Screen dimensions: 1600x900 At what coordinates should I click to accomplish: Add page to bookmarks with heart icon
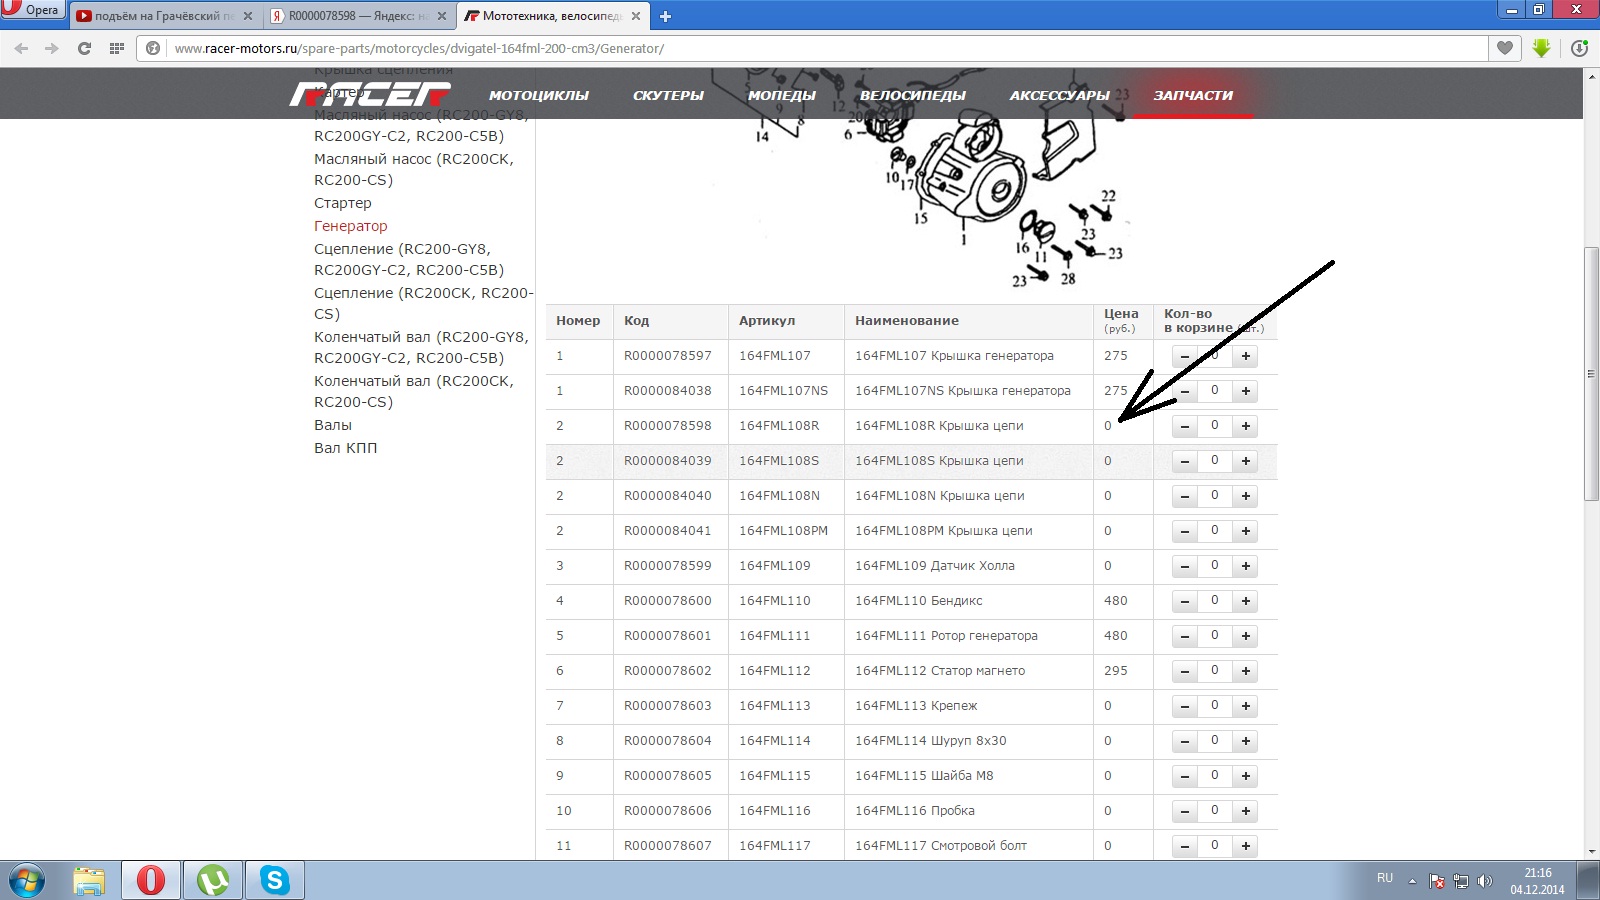coord(1505,48)
